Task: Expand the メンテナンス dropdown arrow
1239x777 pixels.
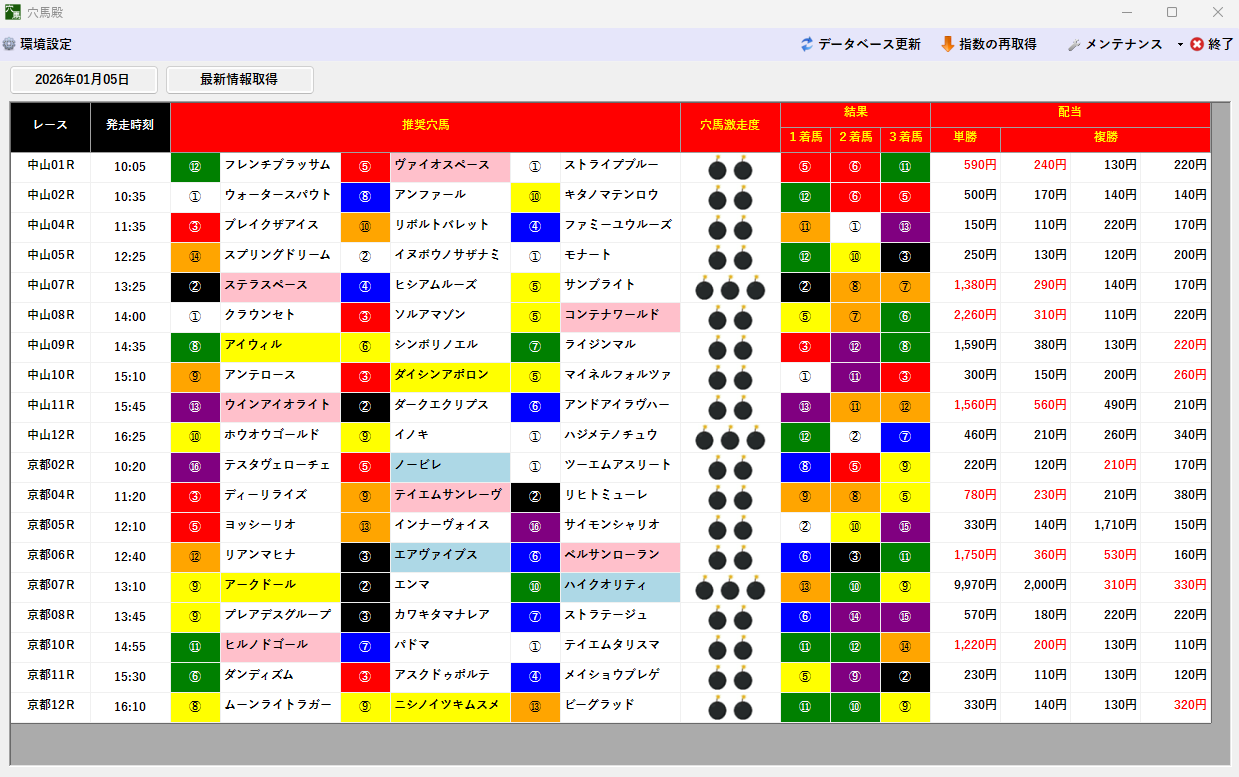Action: tap(1180, 45)
